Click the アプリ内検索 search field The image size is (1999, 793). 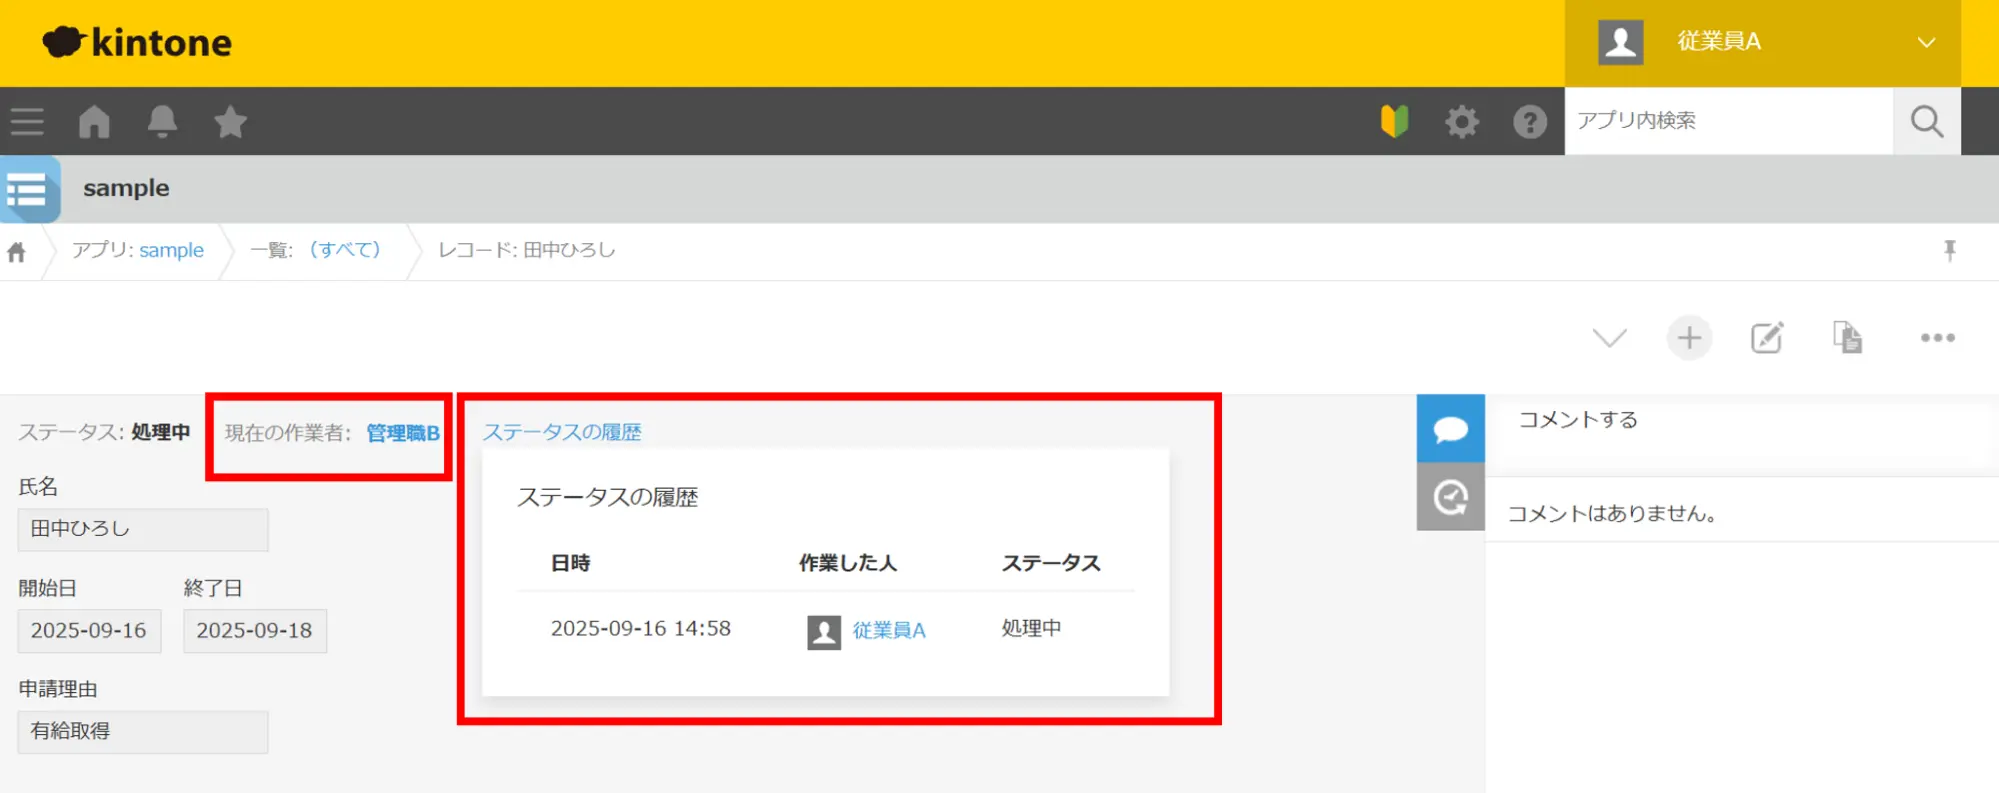click(x=1728, y=121)
